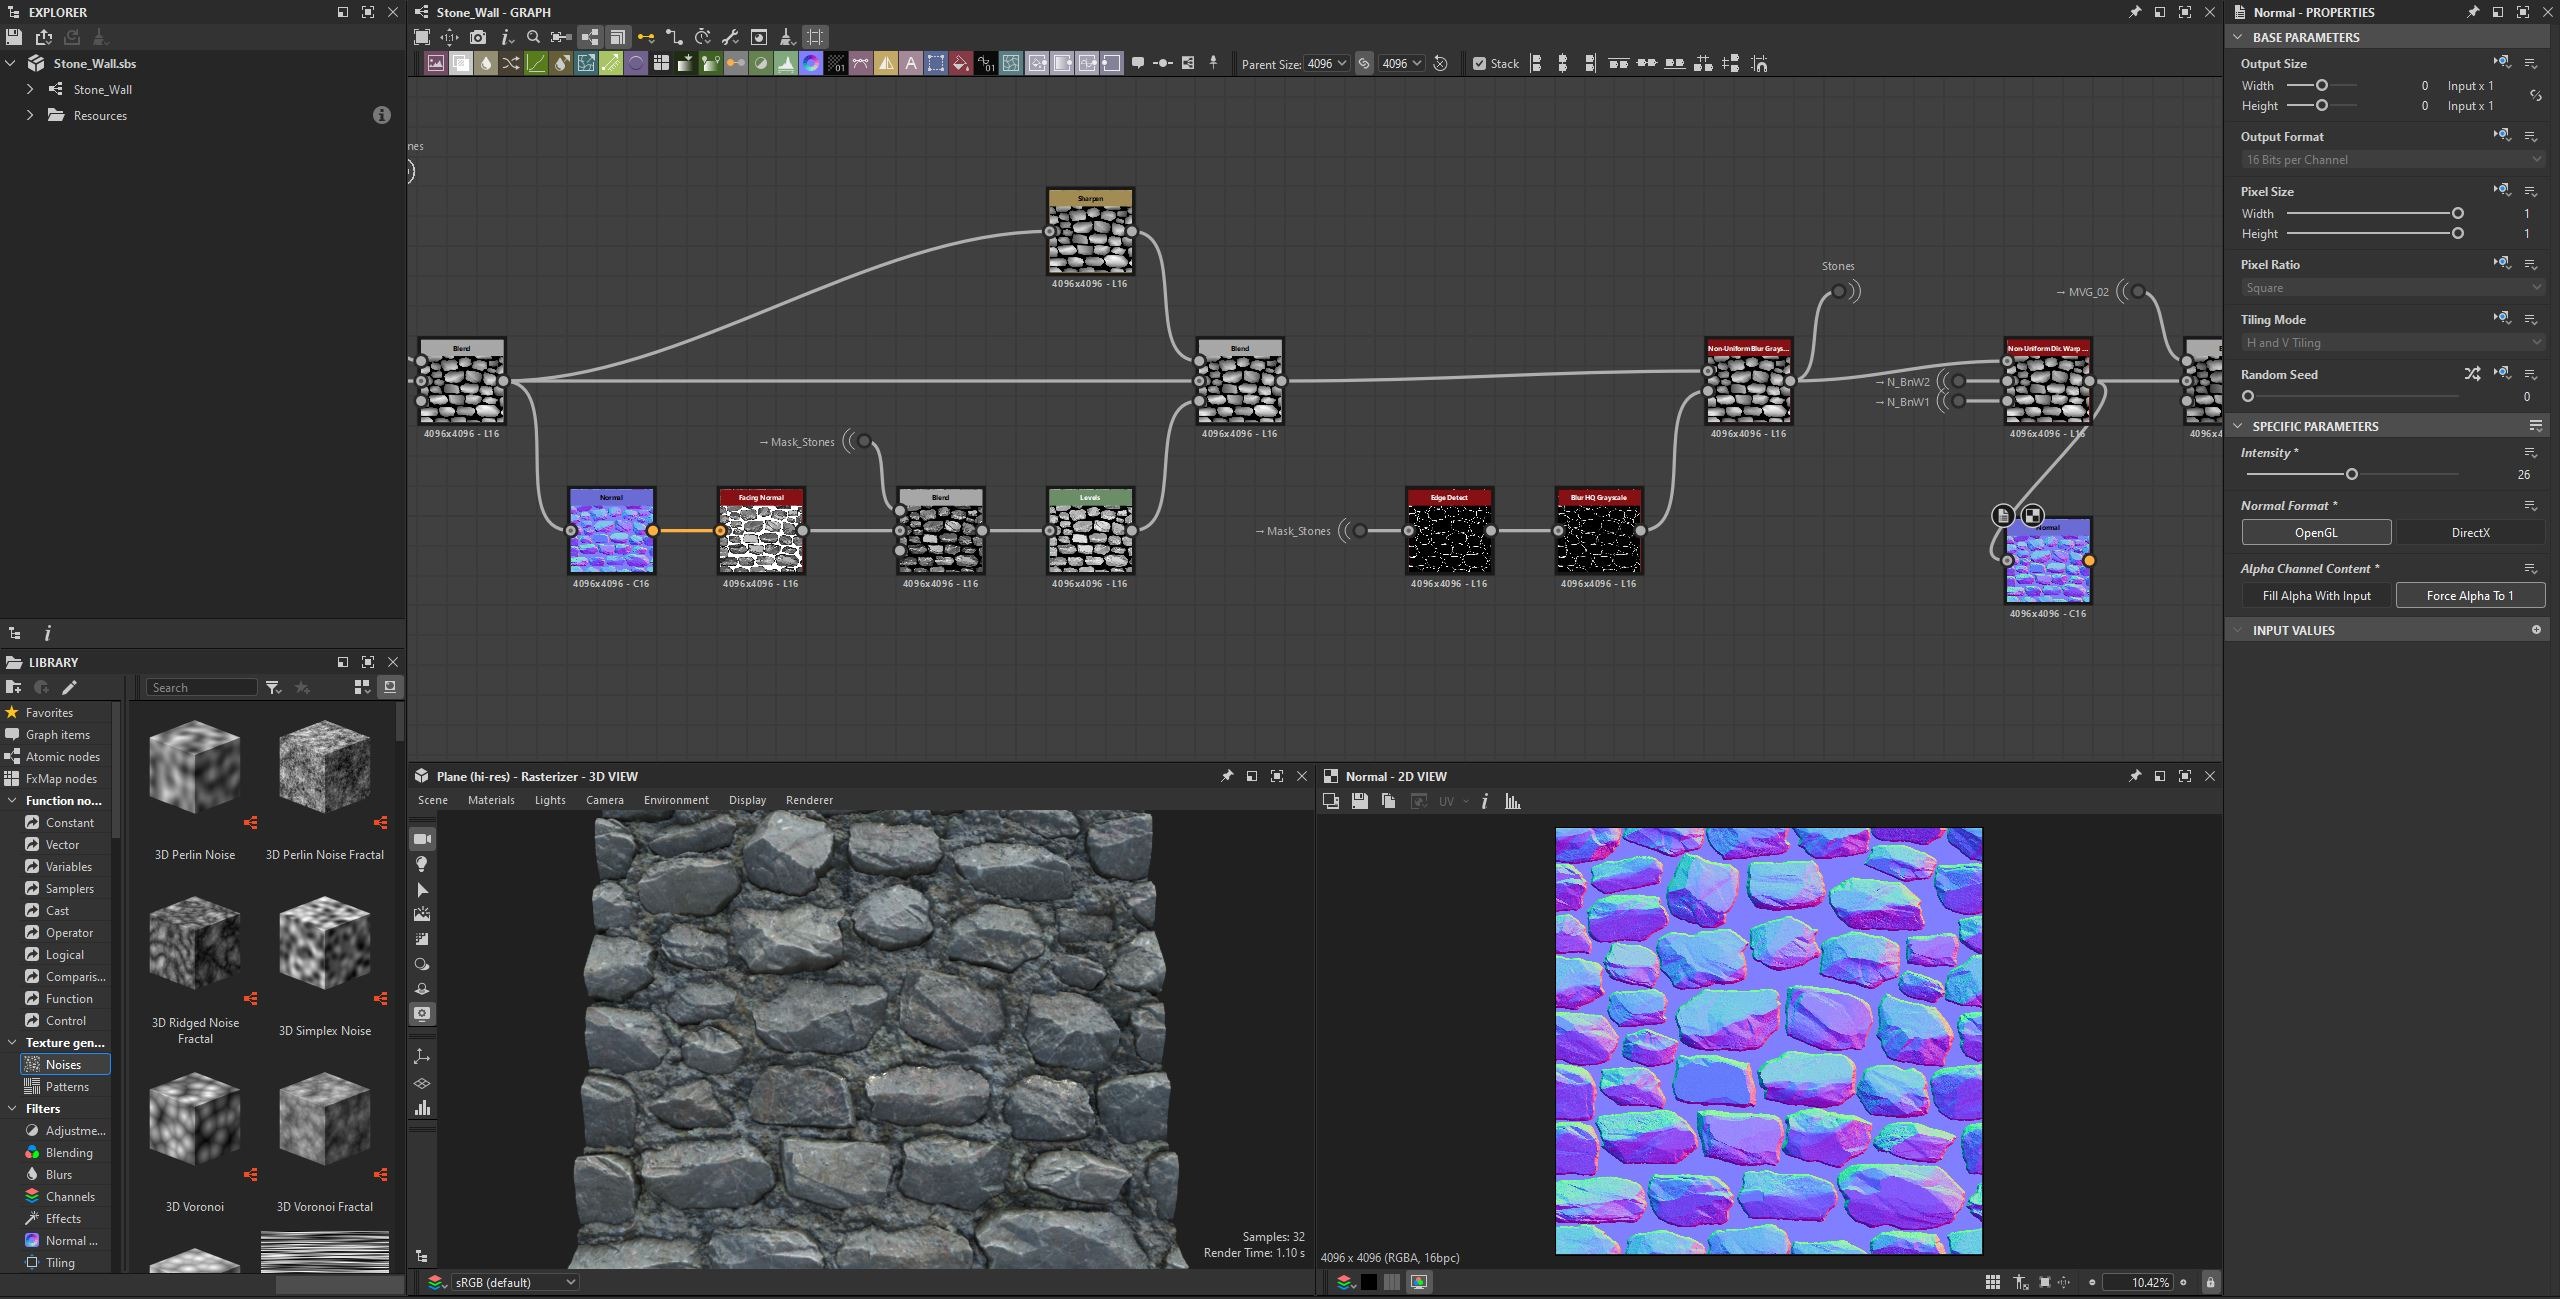Click the Curve node icon in graph toolbar
The width and height of the screenshot is (2560, 1299).
pyautogui.click(x=535, y=63)
